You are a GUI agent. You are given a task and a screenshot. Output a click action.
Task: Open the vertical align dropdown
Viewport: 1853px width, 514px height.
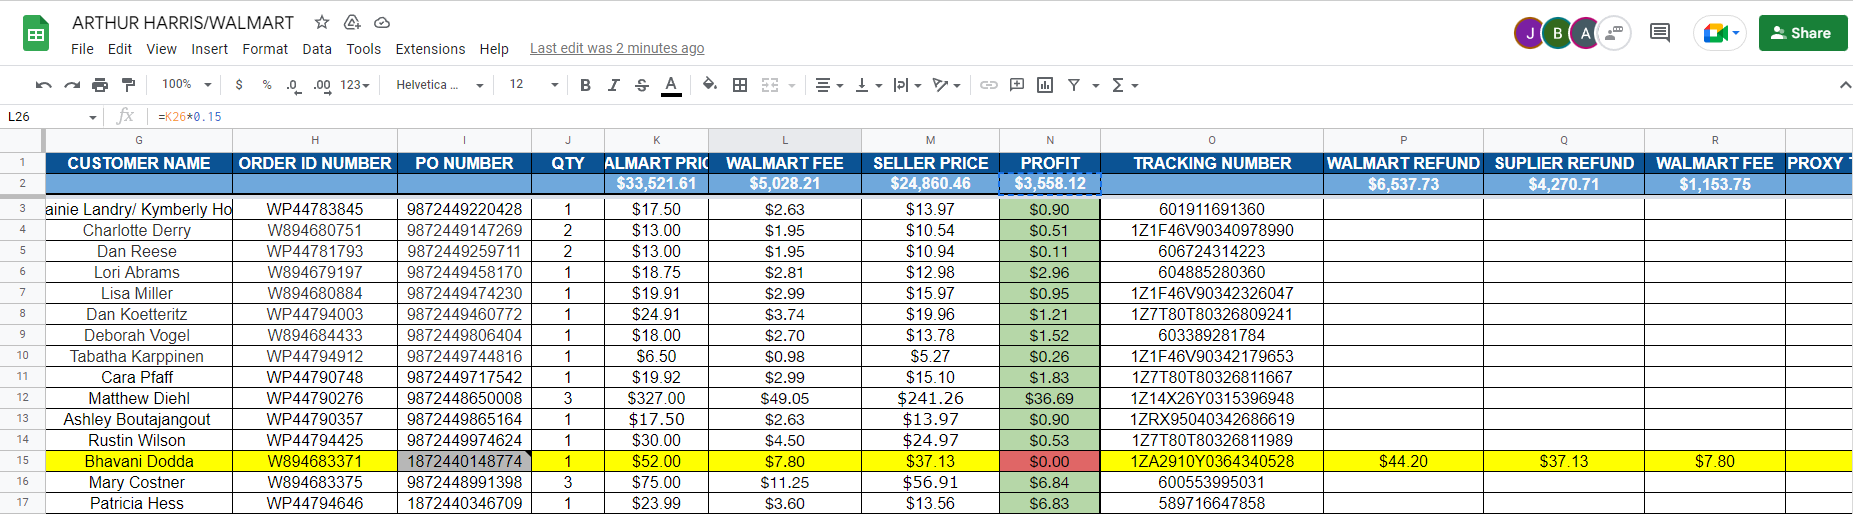[x=868, y=85]
